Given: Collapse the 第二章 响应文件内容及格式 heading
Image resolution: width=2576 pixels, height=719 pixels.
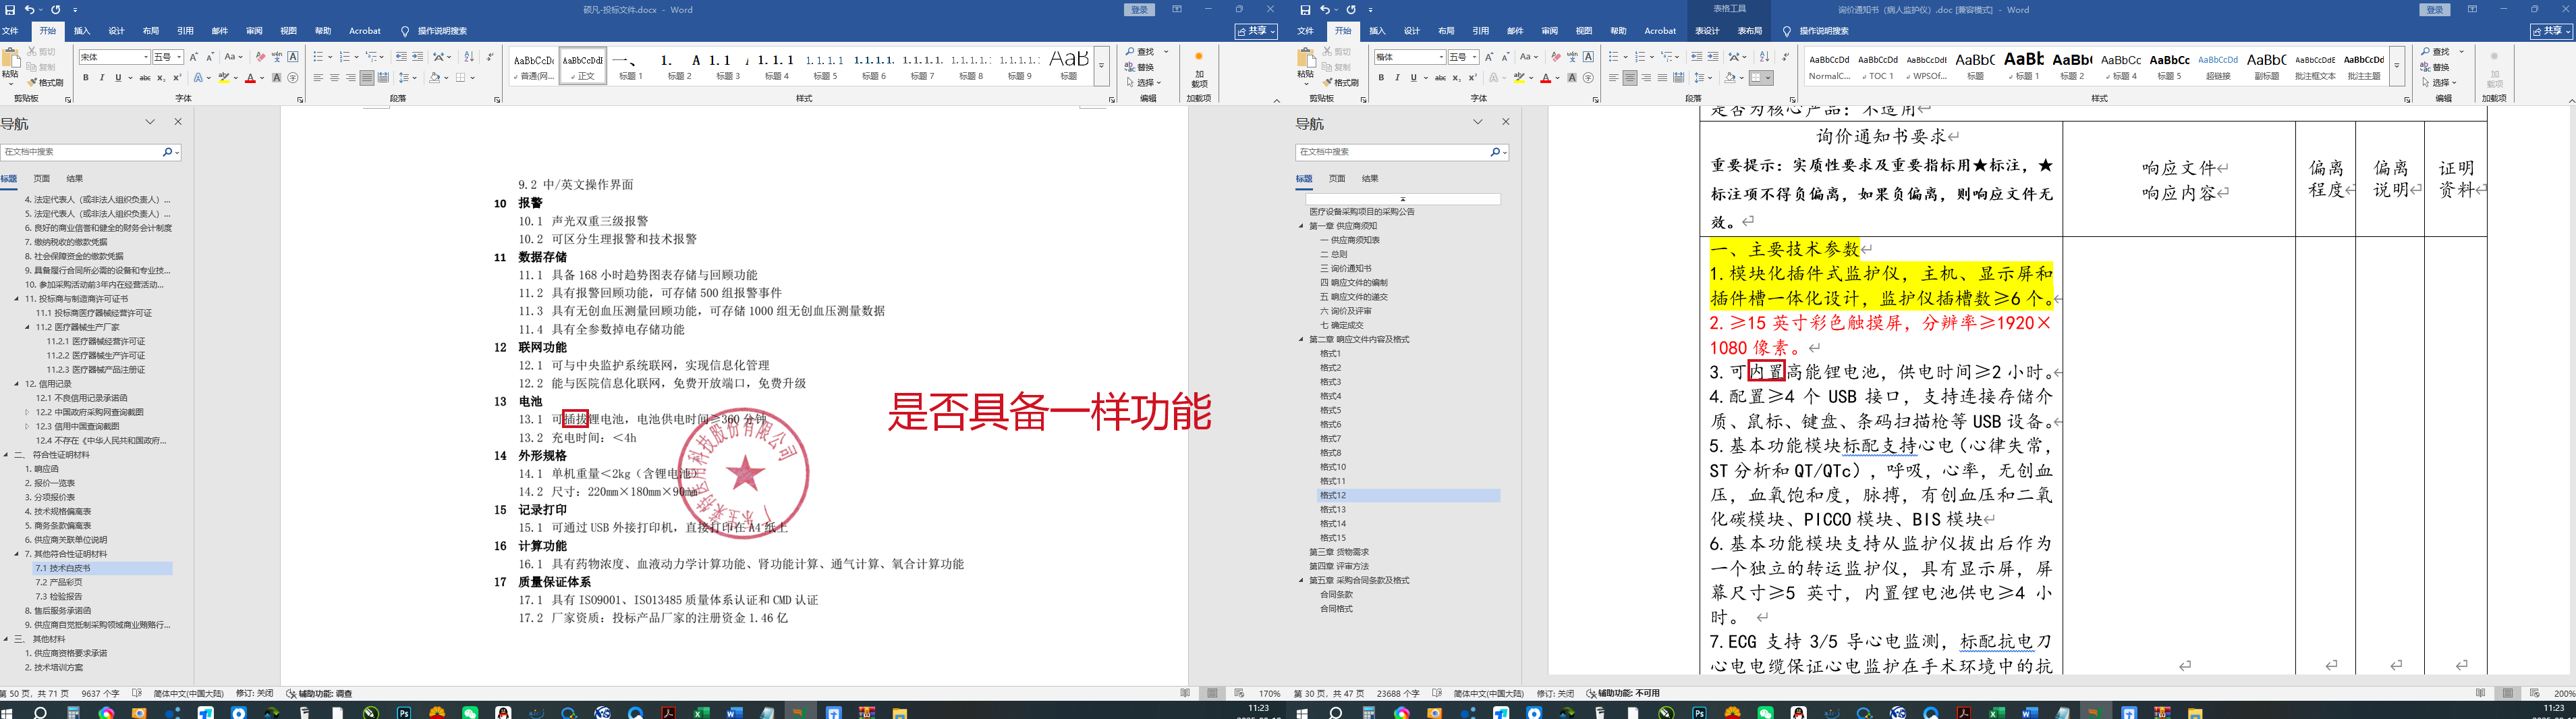Looking at the screenshot, I should point(1302,340).
